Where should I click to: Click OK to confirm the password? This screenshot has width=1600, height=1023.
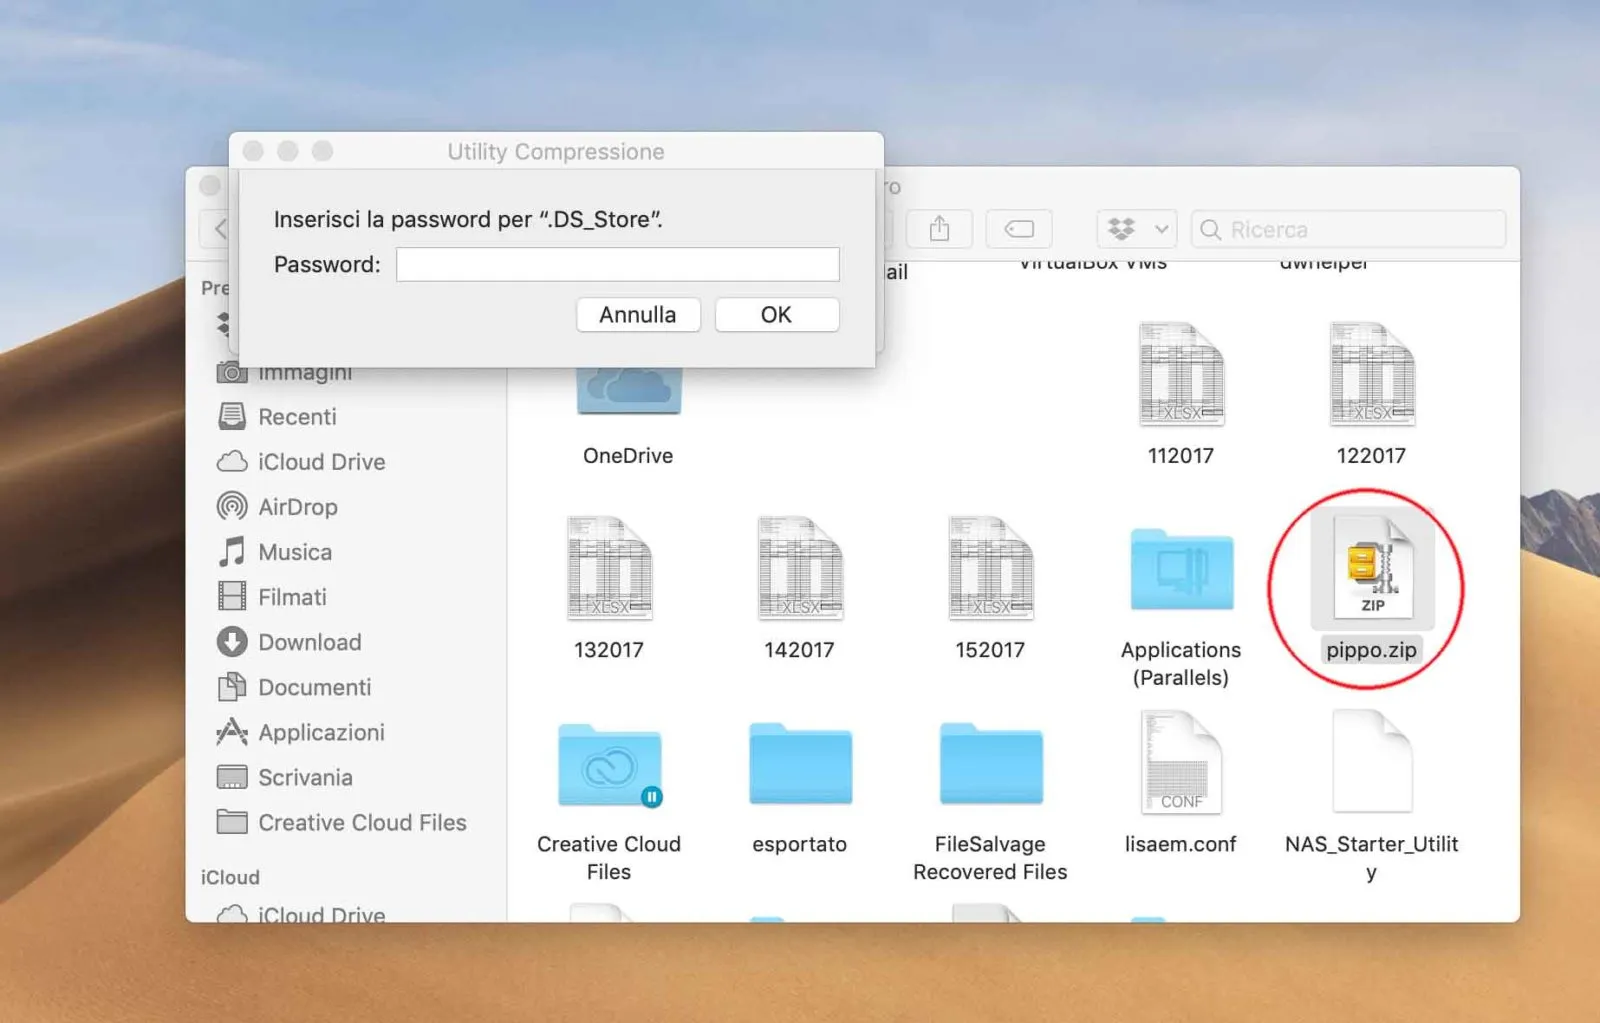point(777,314)
